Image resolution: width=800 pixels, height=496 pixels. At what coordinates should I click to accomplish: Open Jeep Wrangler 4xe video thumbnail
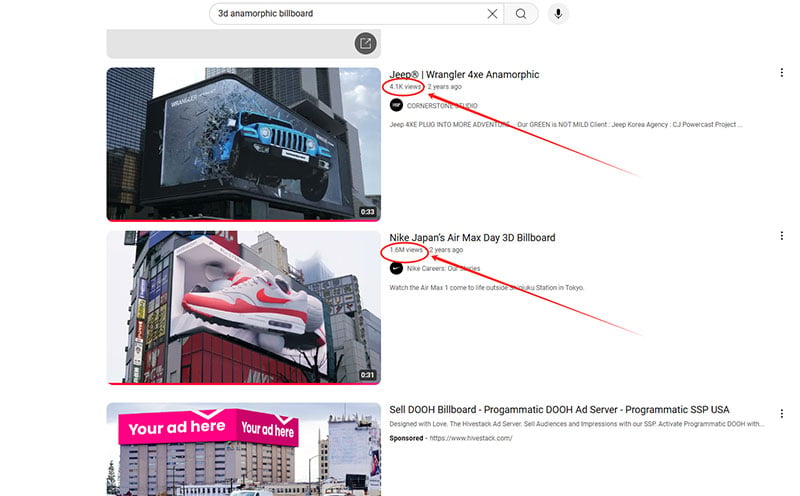243,144
